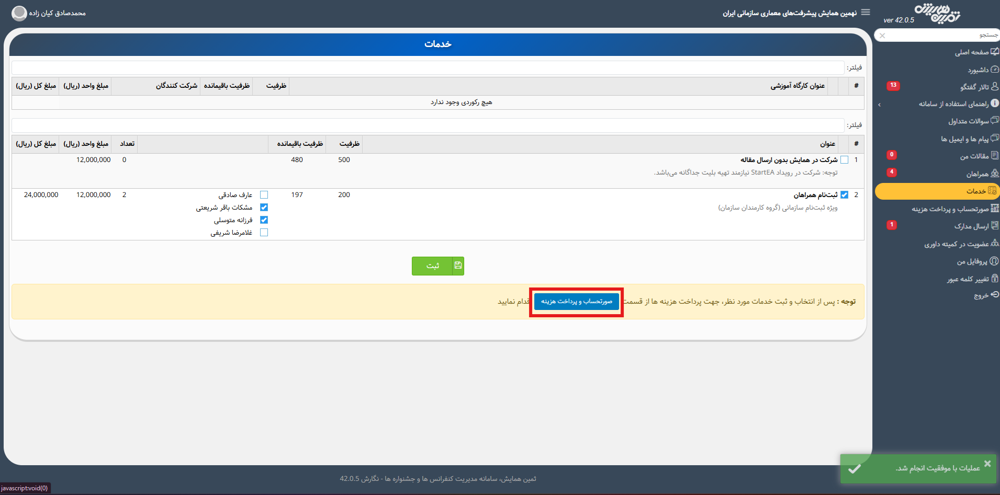This screenshot has height=495, width=1000.
Task: Click the clear icon in search box
Action: [x=881, y=35]
